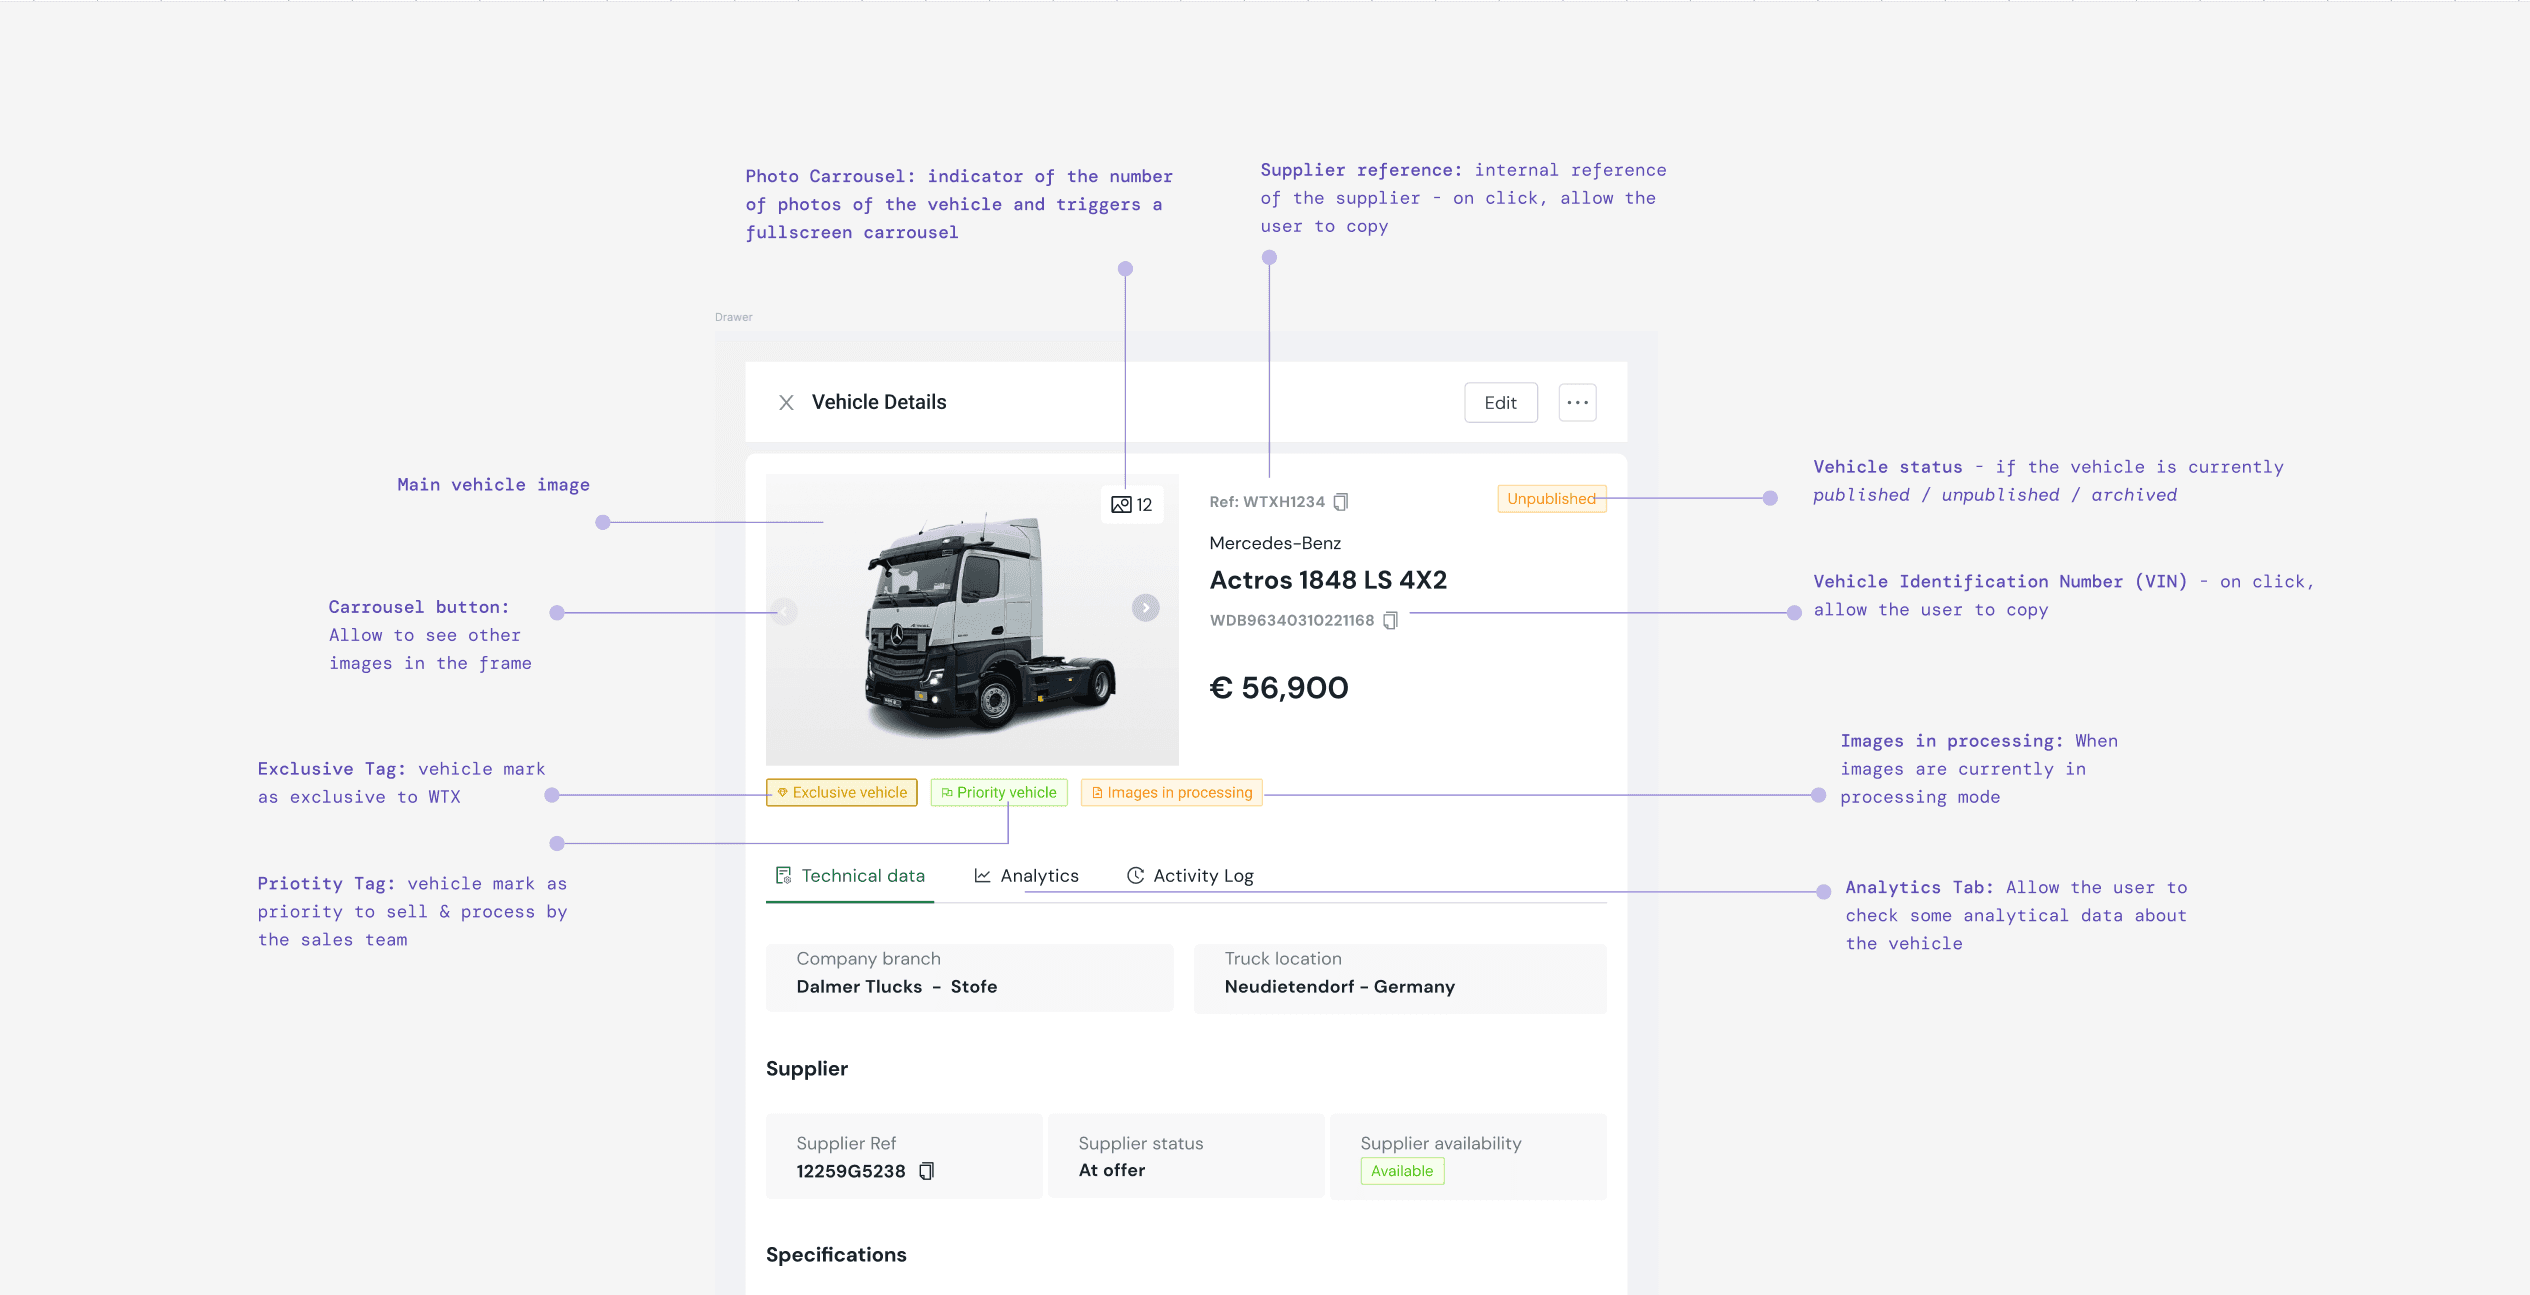The image size is (2530, 1295).
Task: Click the Company branch label
Action: (x=868, y=959)
